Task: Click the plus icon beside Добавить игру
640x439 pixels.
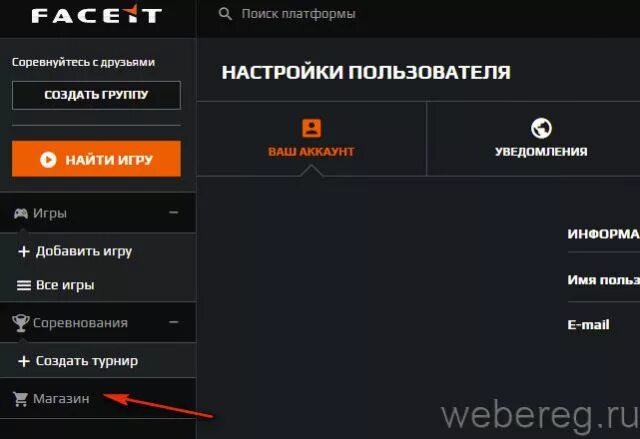Action: [x=24, y=251]
